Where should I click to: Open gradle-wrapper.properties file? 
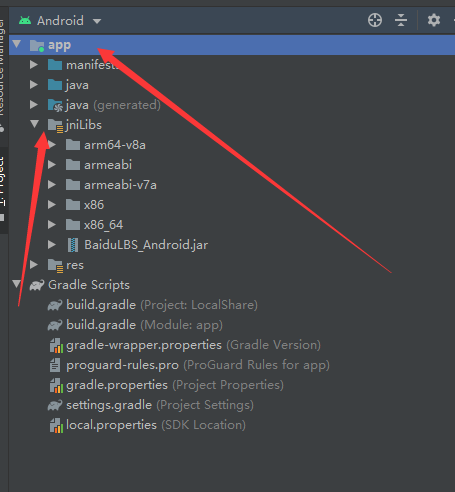pyautogui.click(x=193, y=345)
